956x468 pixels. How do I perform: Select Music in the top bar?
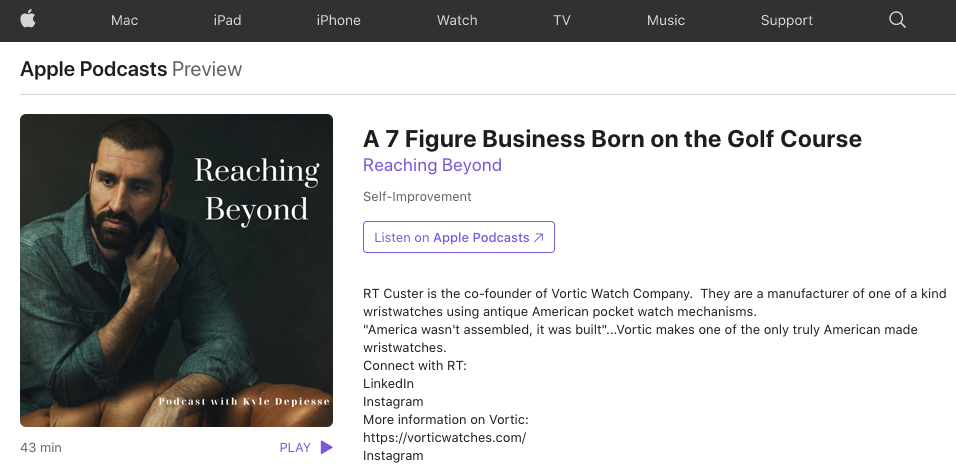666,20
